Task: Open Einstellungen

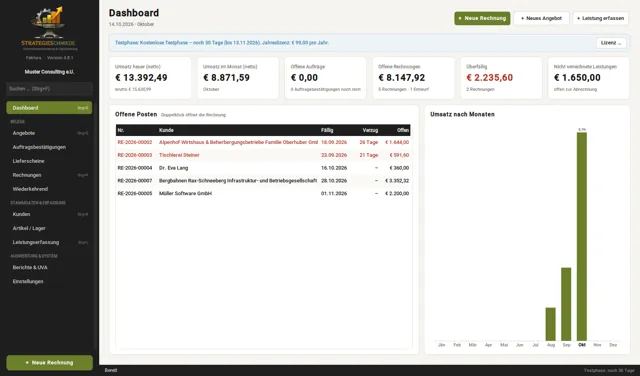Action: click(49, 281)
